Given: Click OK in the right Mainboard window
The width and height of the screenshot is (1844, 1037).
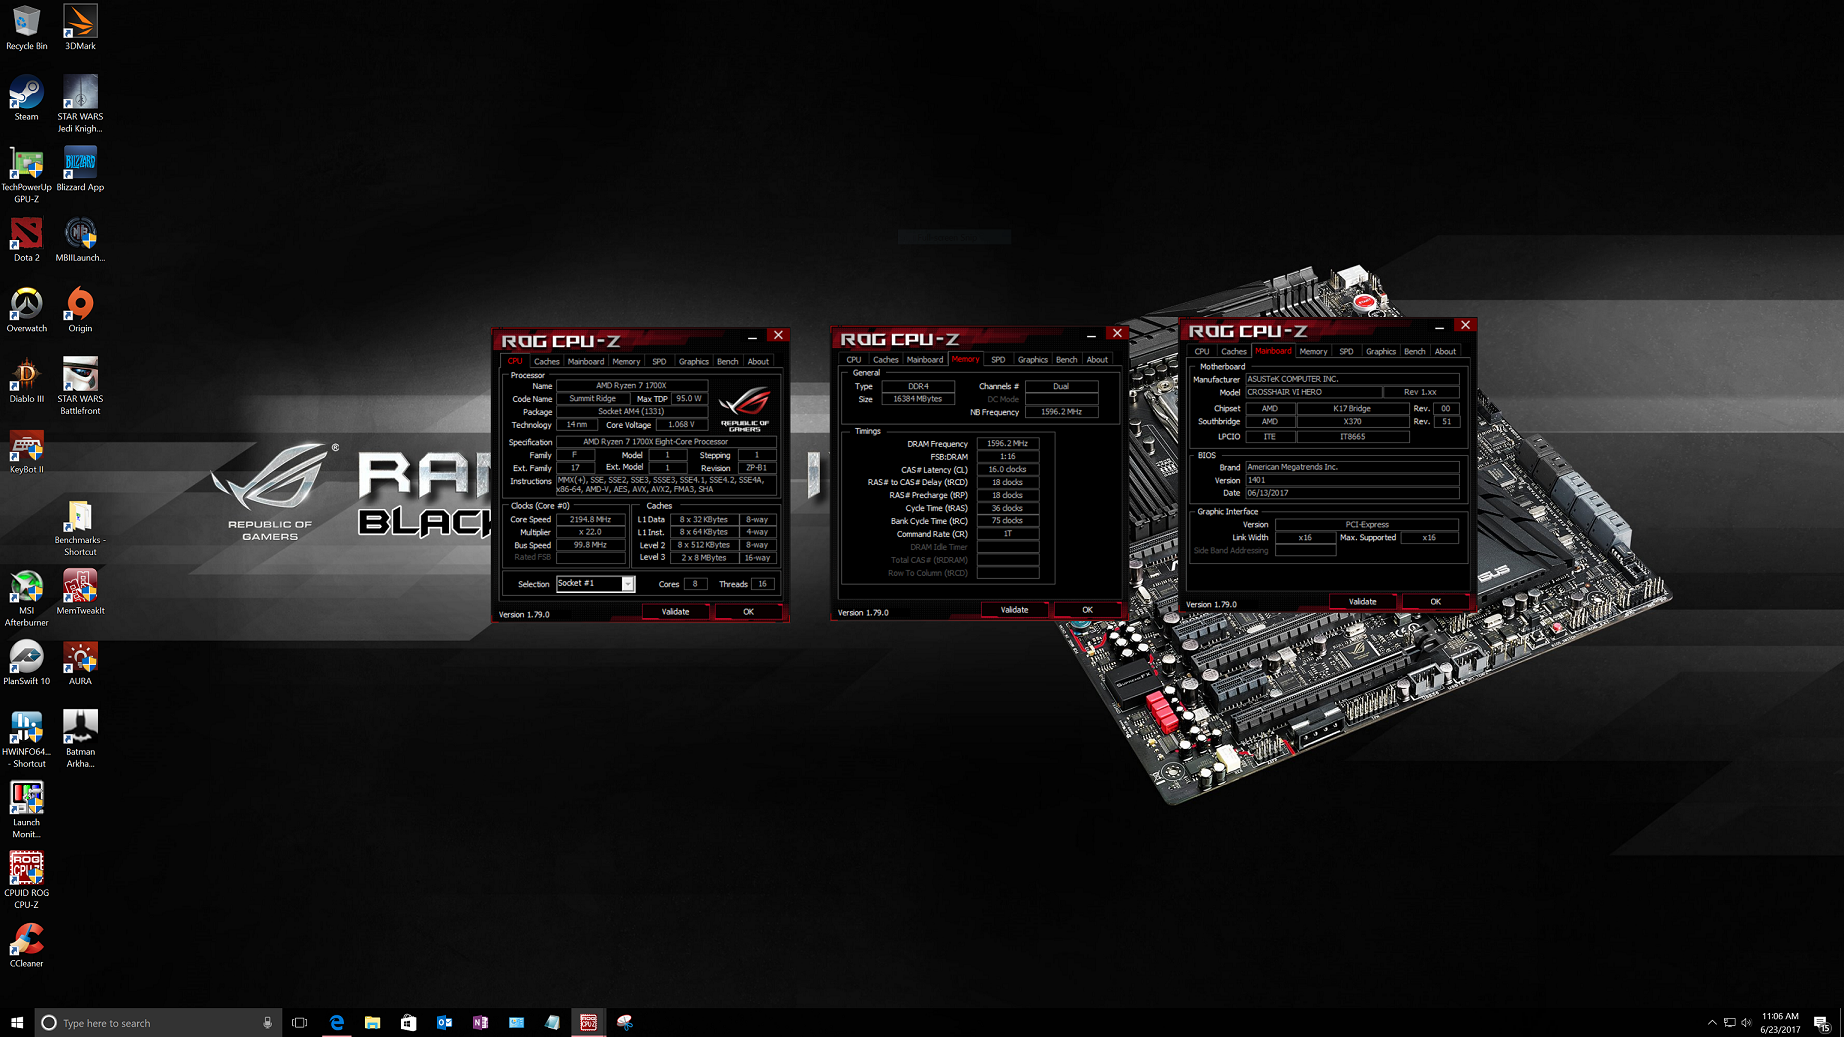Looking at the screenshot, I should pos(1435,602).
